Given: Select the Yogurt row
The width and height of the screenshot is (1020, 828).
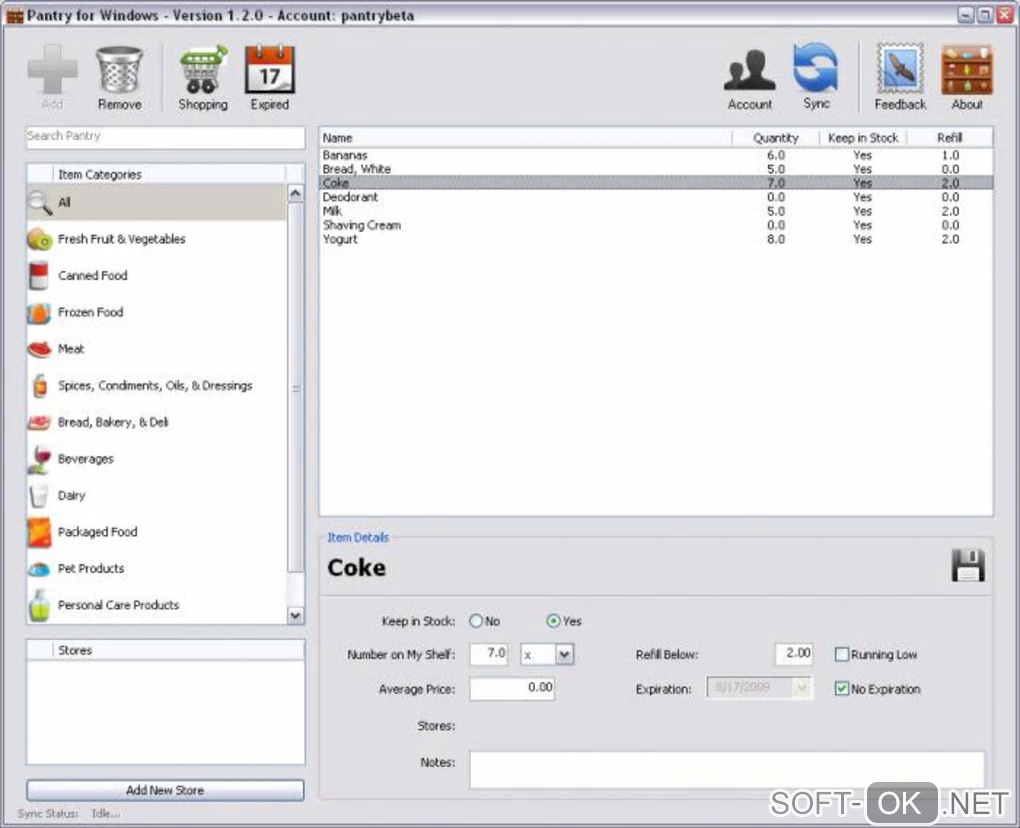Looking at the screenshot, I should (x=656, y=239).
